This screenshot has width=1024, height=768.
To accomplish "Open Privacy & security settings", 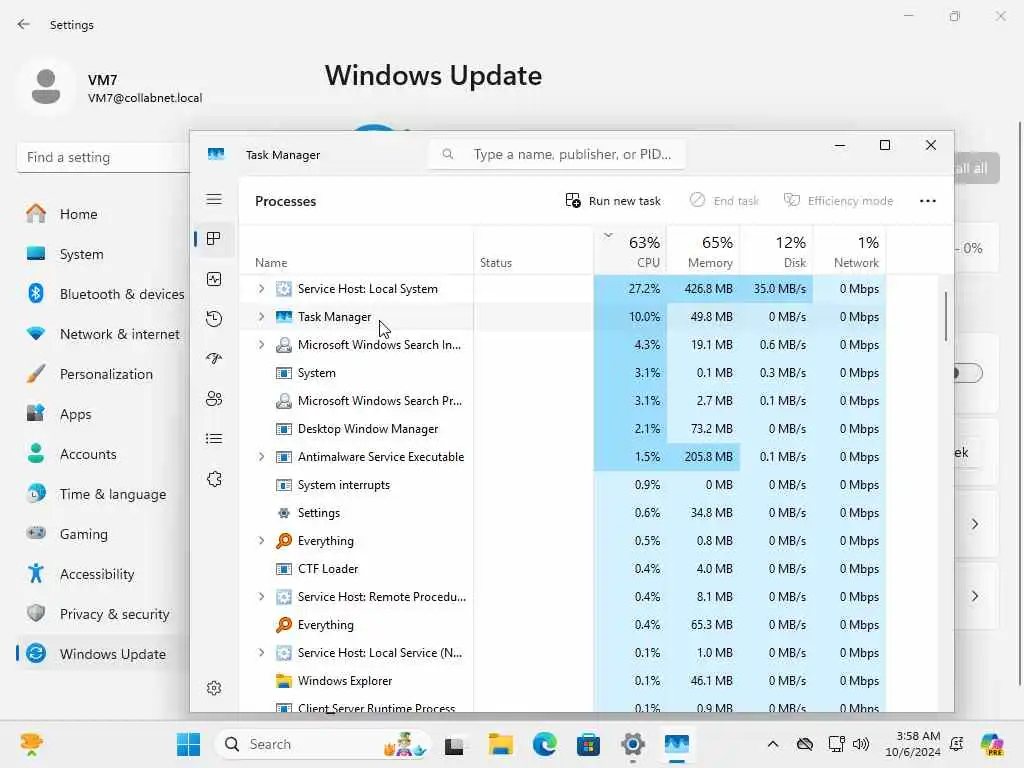I will pos(104,614).
